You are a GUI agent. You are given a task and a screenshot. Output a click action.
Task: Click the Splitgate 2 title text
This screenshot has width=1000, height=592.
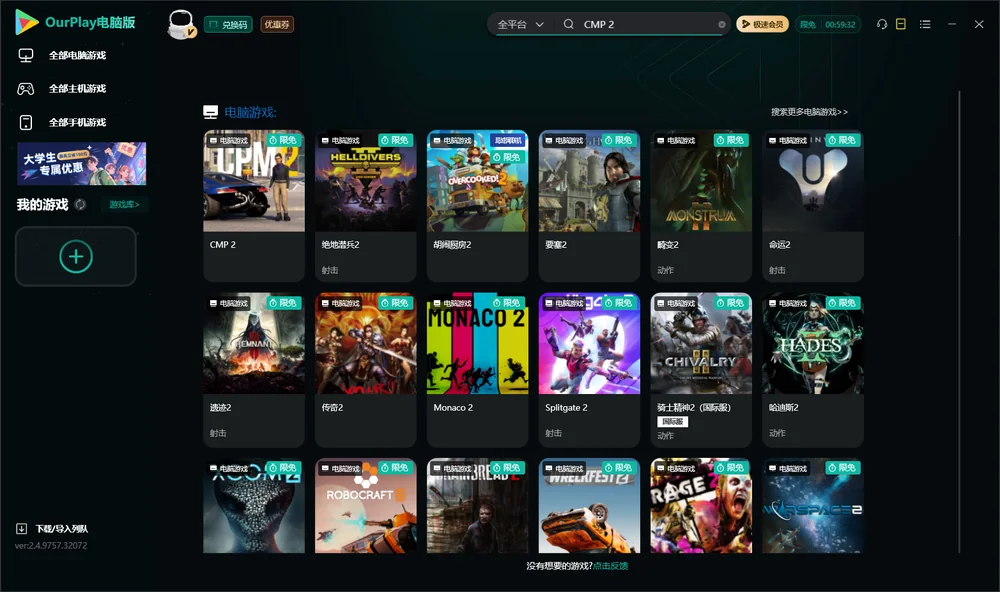tap(566, 408)
